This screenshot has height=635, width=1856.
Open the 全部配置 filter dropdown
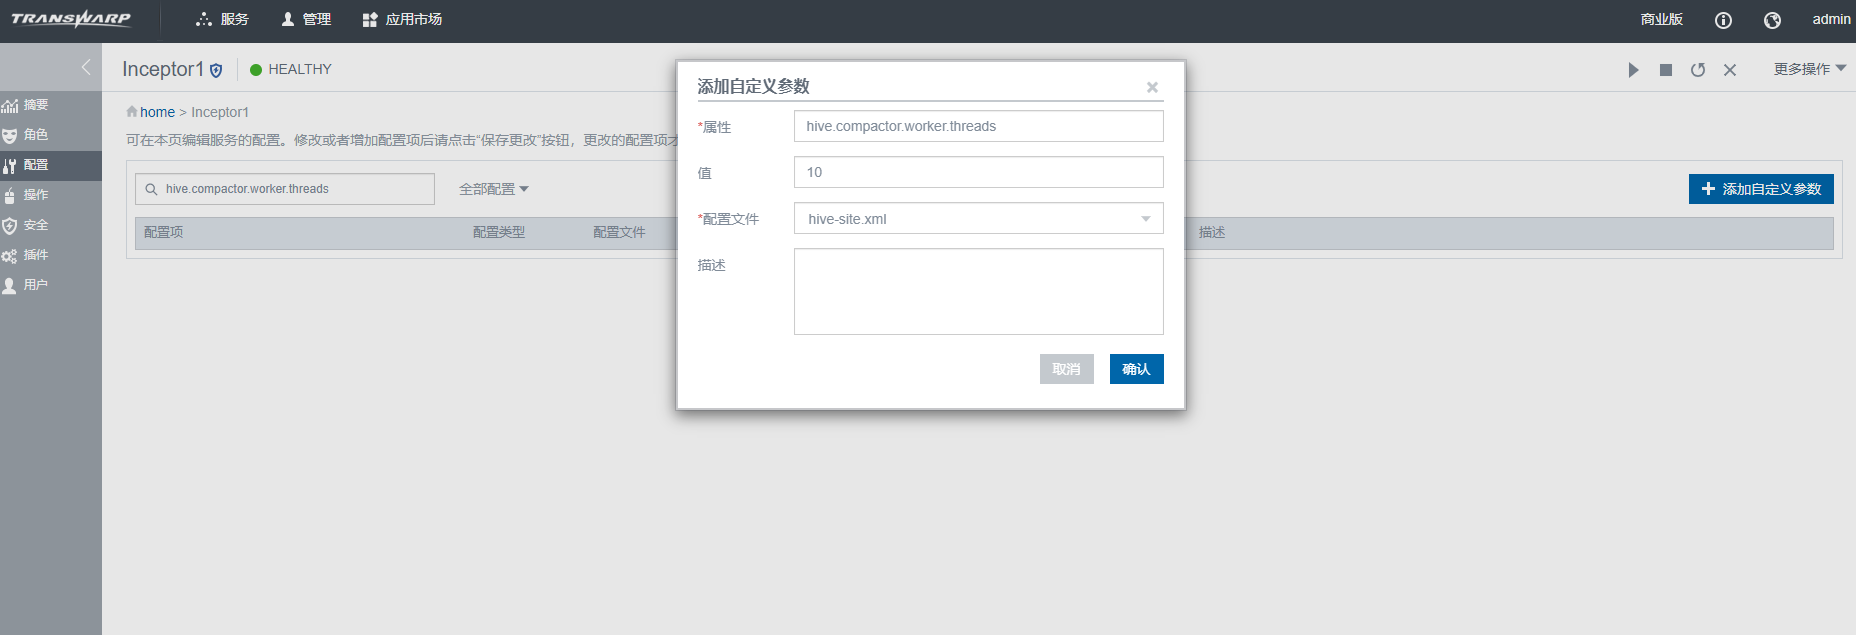pos(494,189)
